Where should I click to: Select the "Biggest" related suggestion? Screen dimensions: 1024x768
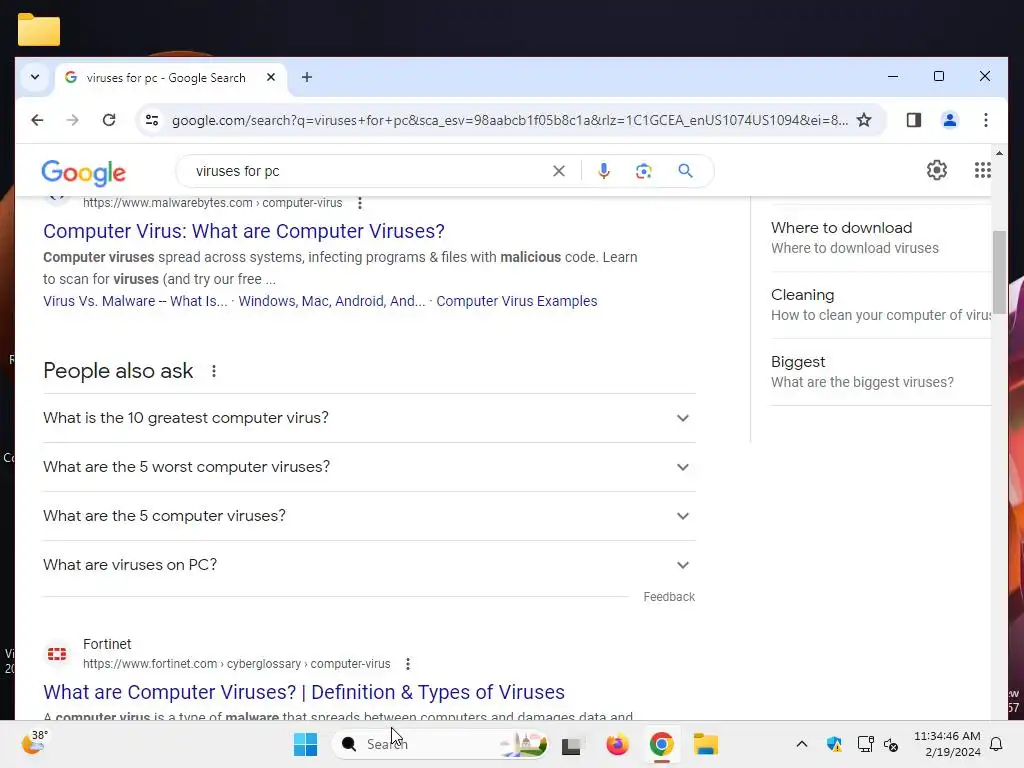pos(880,372)
